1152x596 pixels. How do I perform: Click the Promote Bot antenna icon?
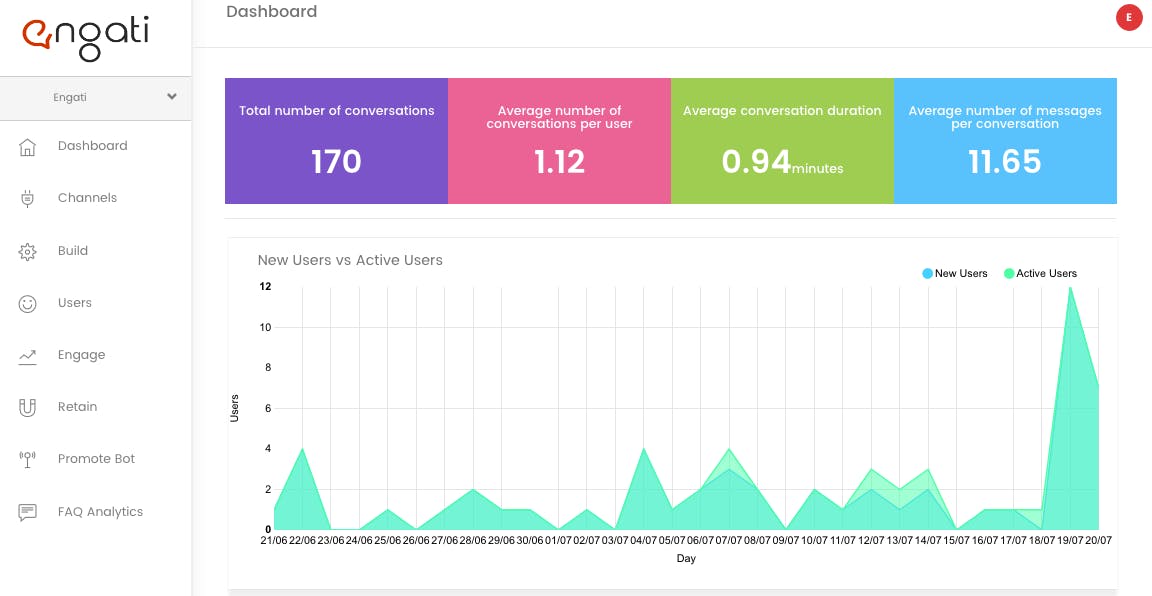coord(27,459)
